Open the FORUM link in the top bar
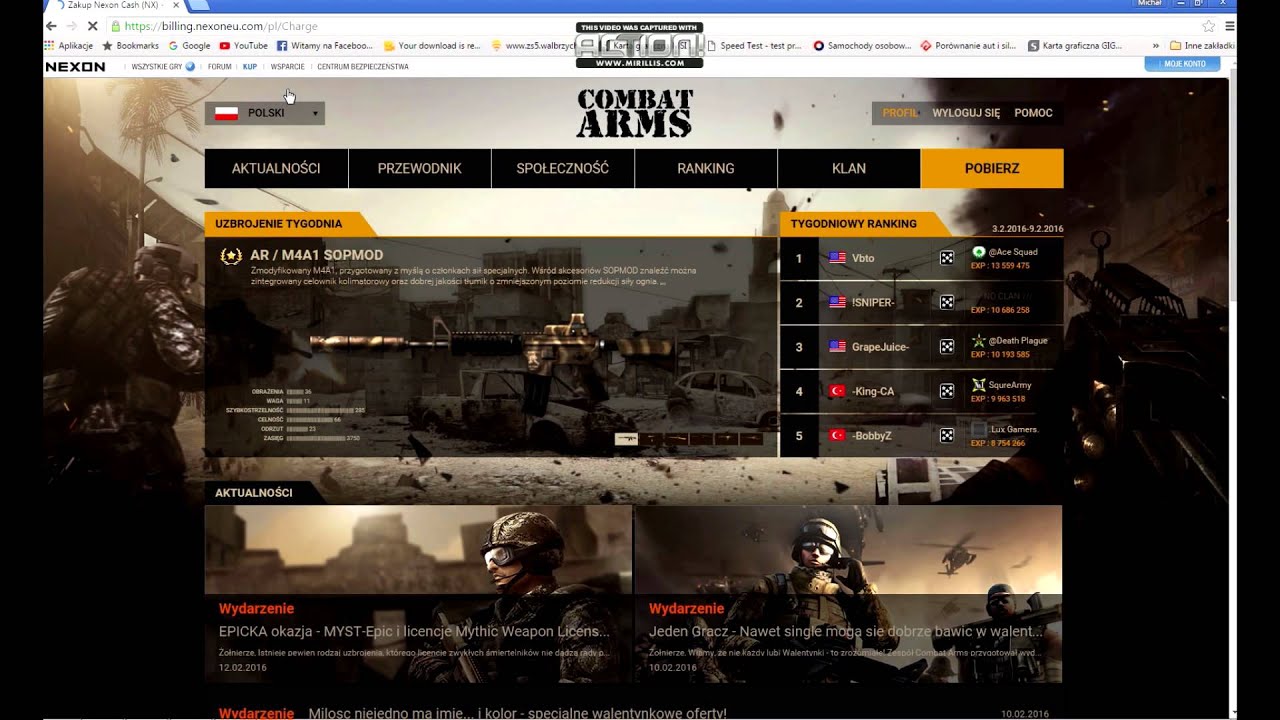The width and height of the screenshot is (1280, 720). tap(220, 66)
